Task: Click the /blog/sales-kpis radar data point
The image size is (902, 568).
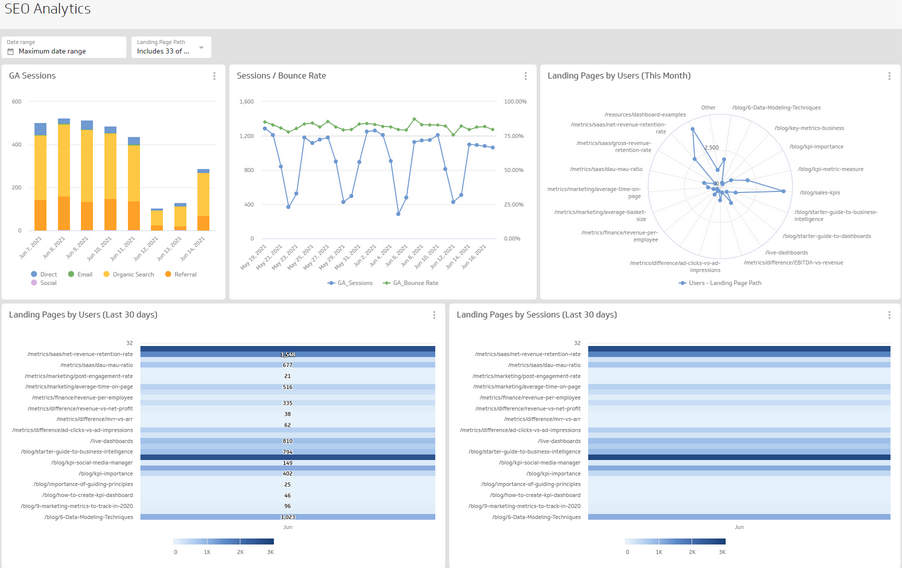Action: pyautogui.click(x=783, y=191)
